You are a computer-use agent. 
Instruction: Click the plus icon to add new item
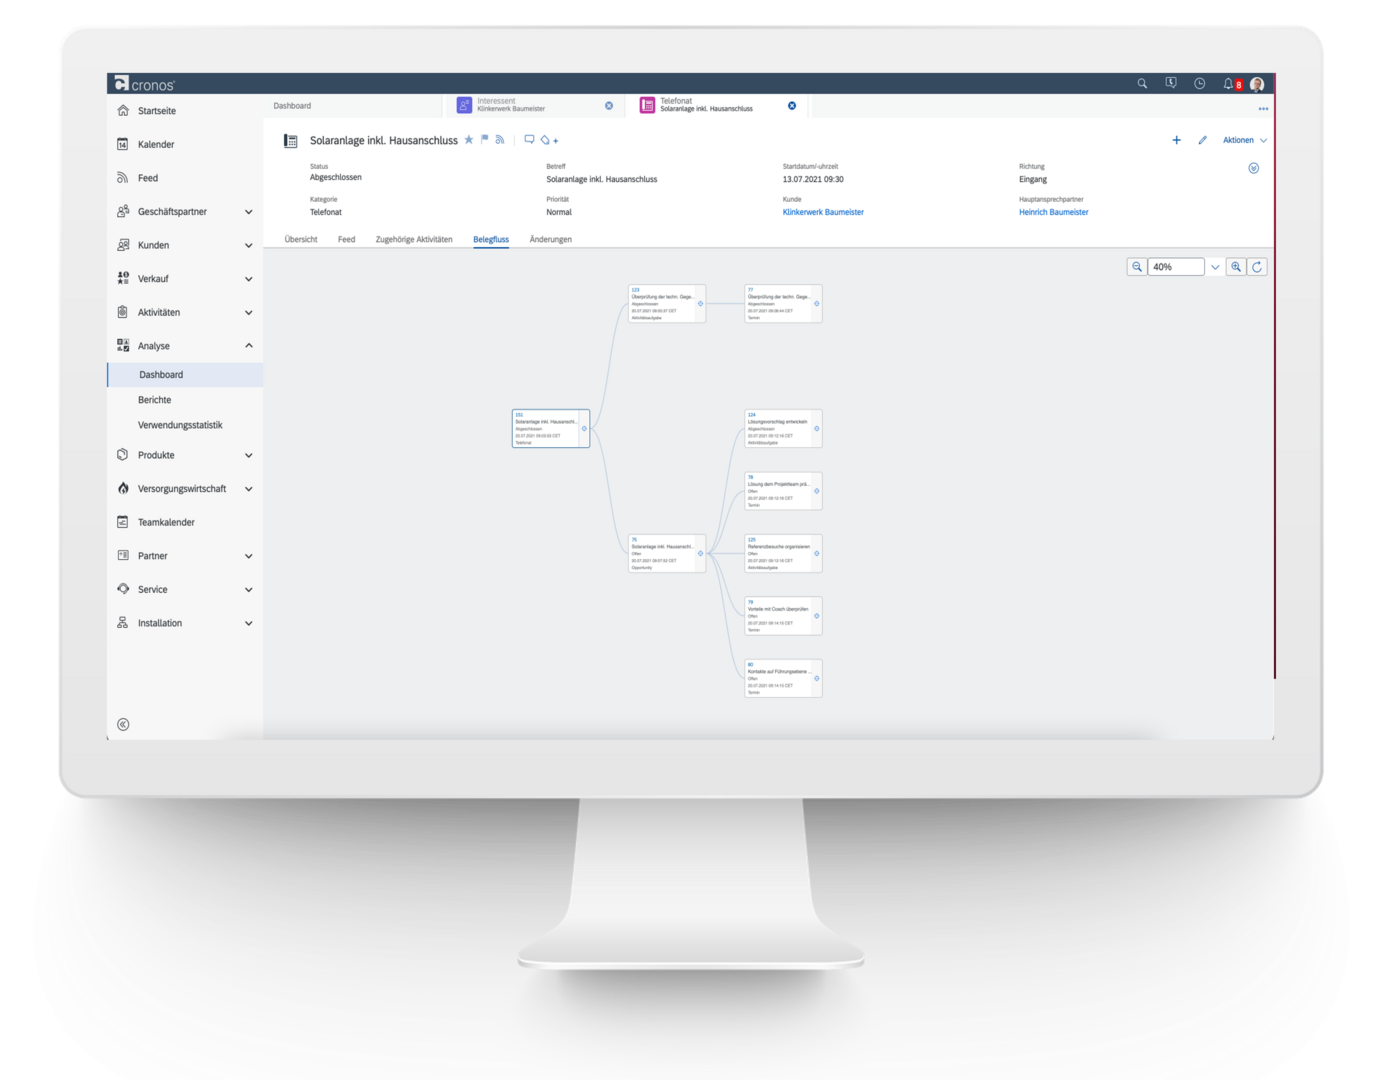(x=1176, y=141)
